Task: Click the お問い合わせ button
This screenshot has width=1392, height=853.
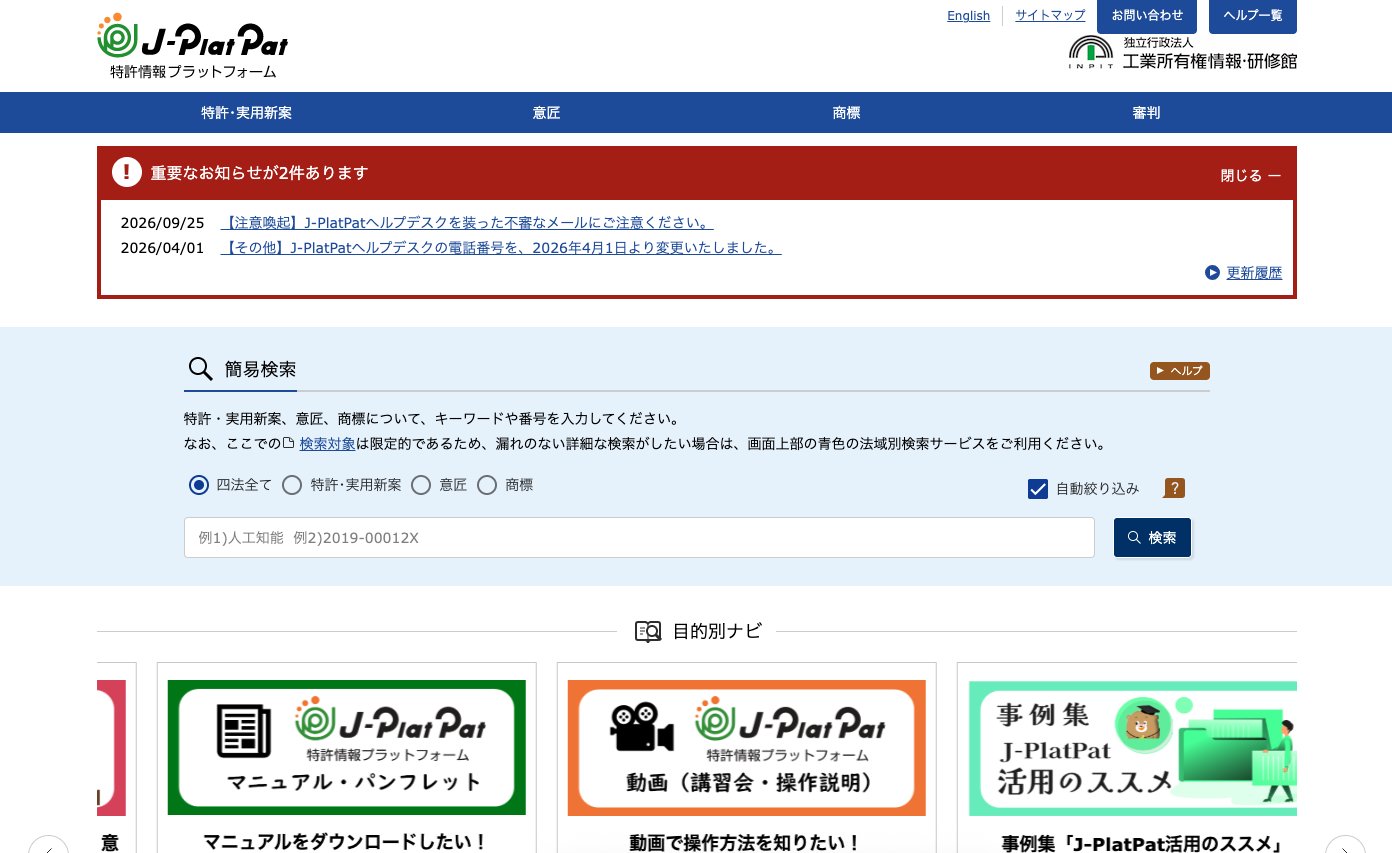Action: click(1147, 16)
